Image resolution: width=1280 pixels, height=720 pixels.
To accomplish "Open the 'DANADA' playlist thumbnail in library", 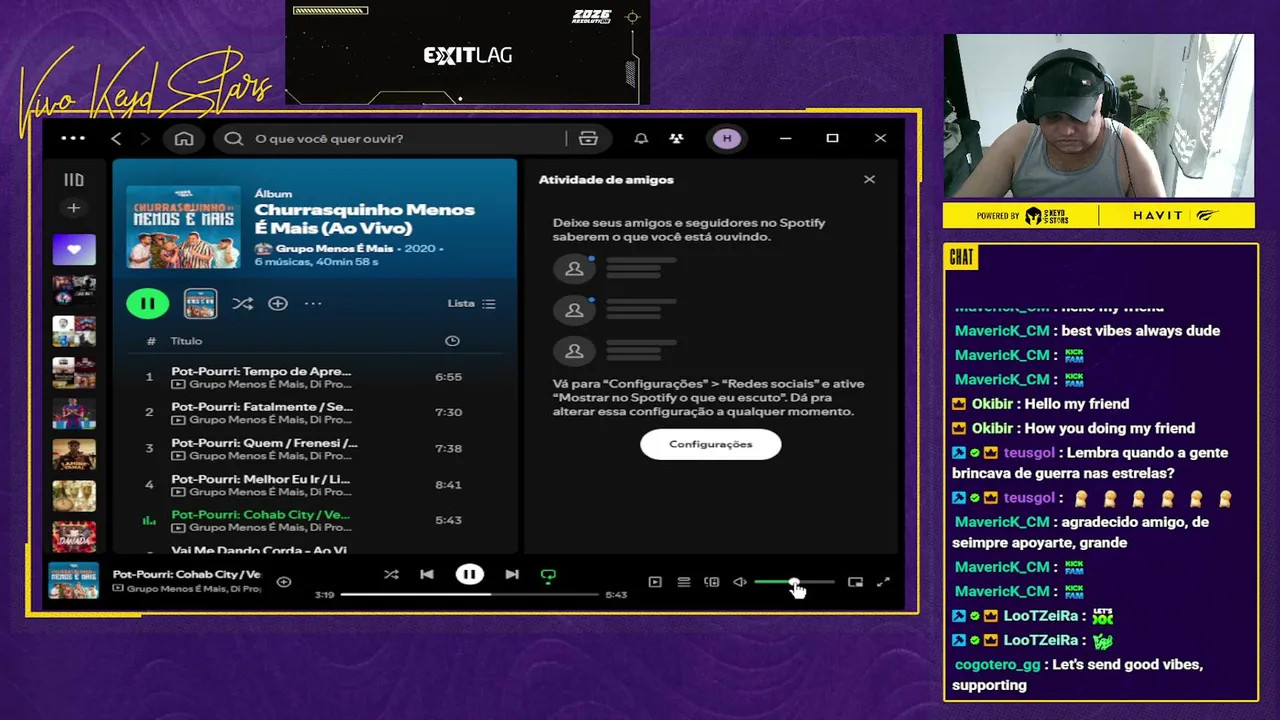I will (74, 537).
